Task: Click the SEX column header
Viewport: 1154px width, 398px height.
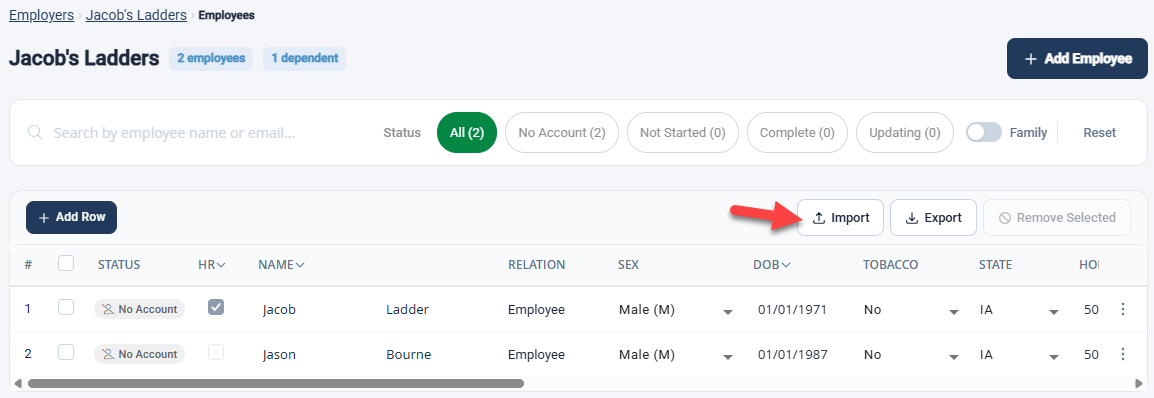Action: [629, 265]
